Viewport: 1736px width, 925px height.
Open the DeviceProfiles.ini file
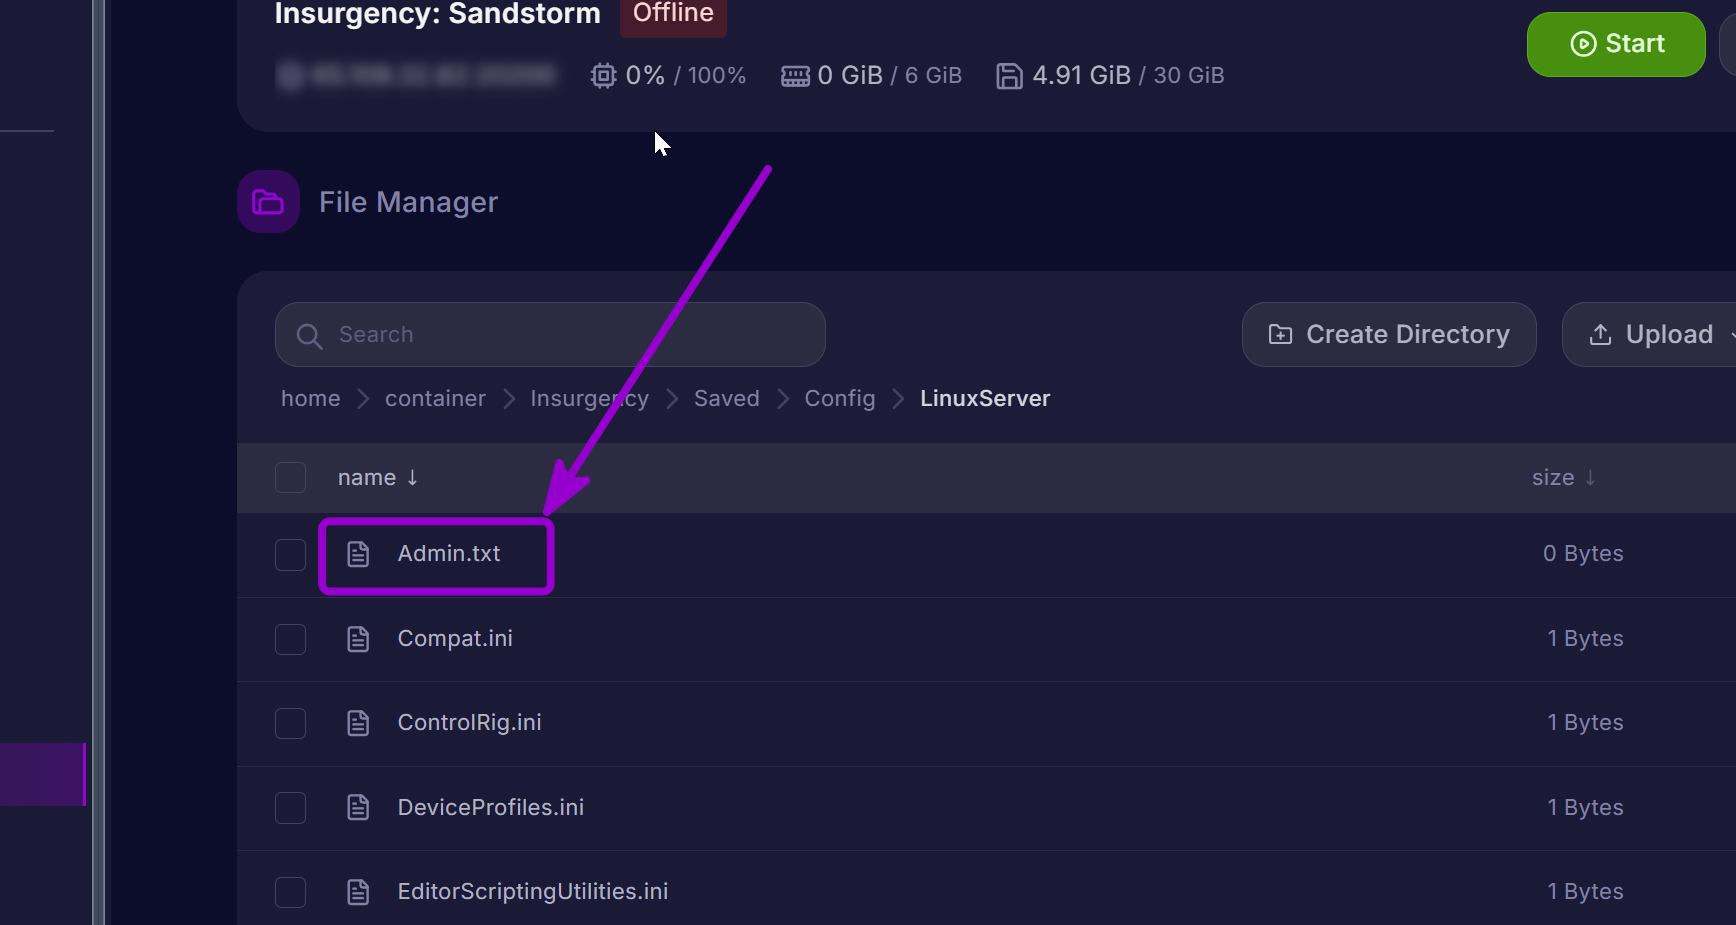pos(491,807)
